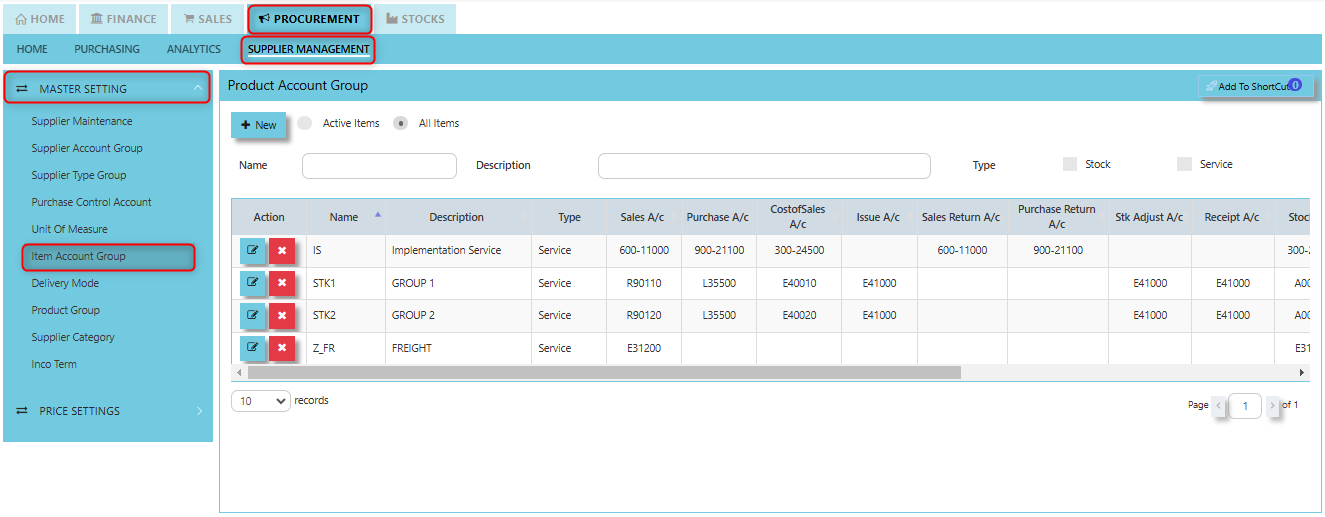Open Delivery Mode in the sidebar
This screenshot has width=1325, height=517.
[x=65, y=283]
